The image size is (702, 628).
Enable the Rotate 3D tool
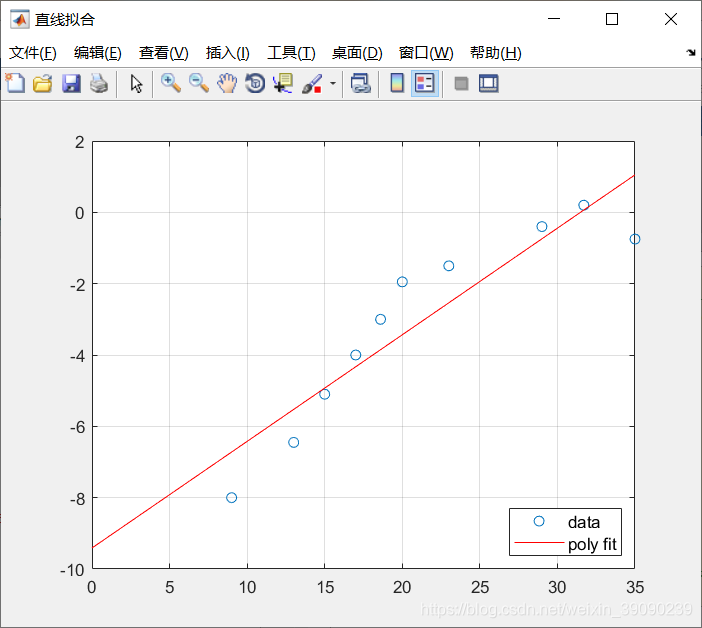click(255, 83)
